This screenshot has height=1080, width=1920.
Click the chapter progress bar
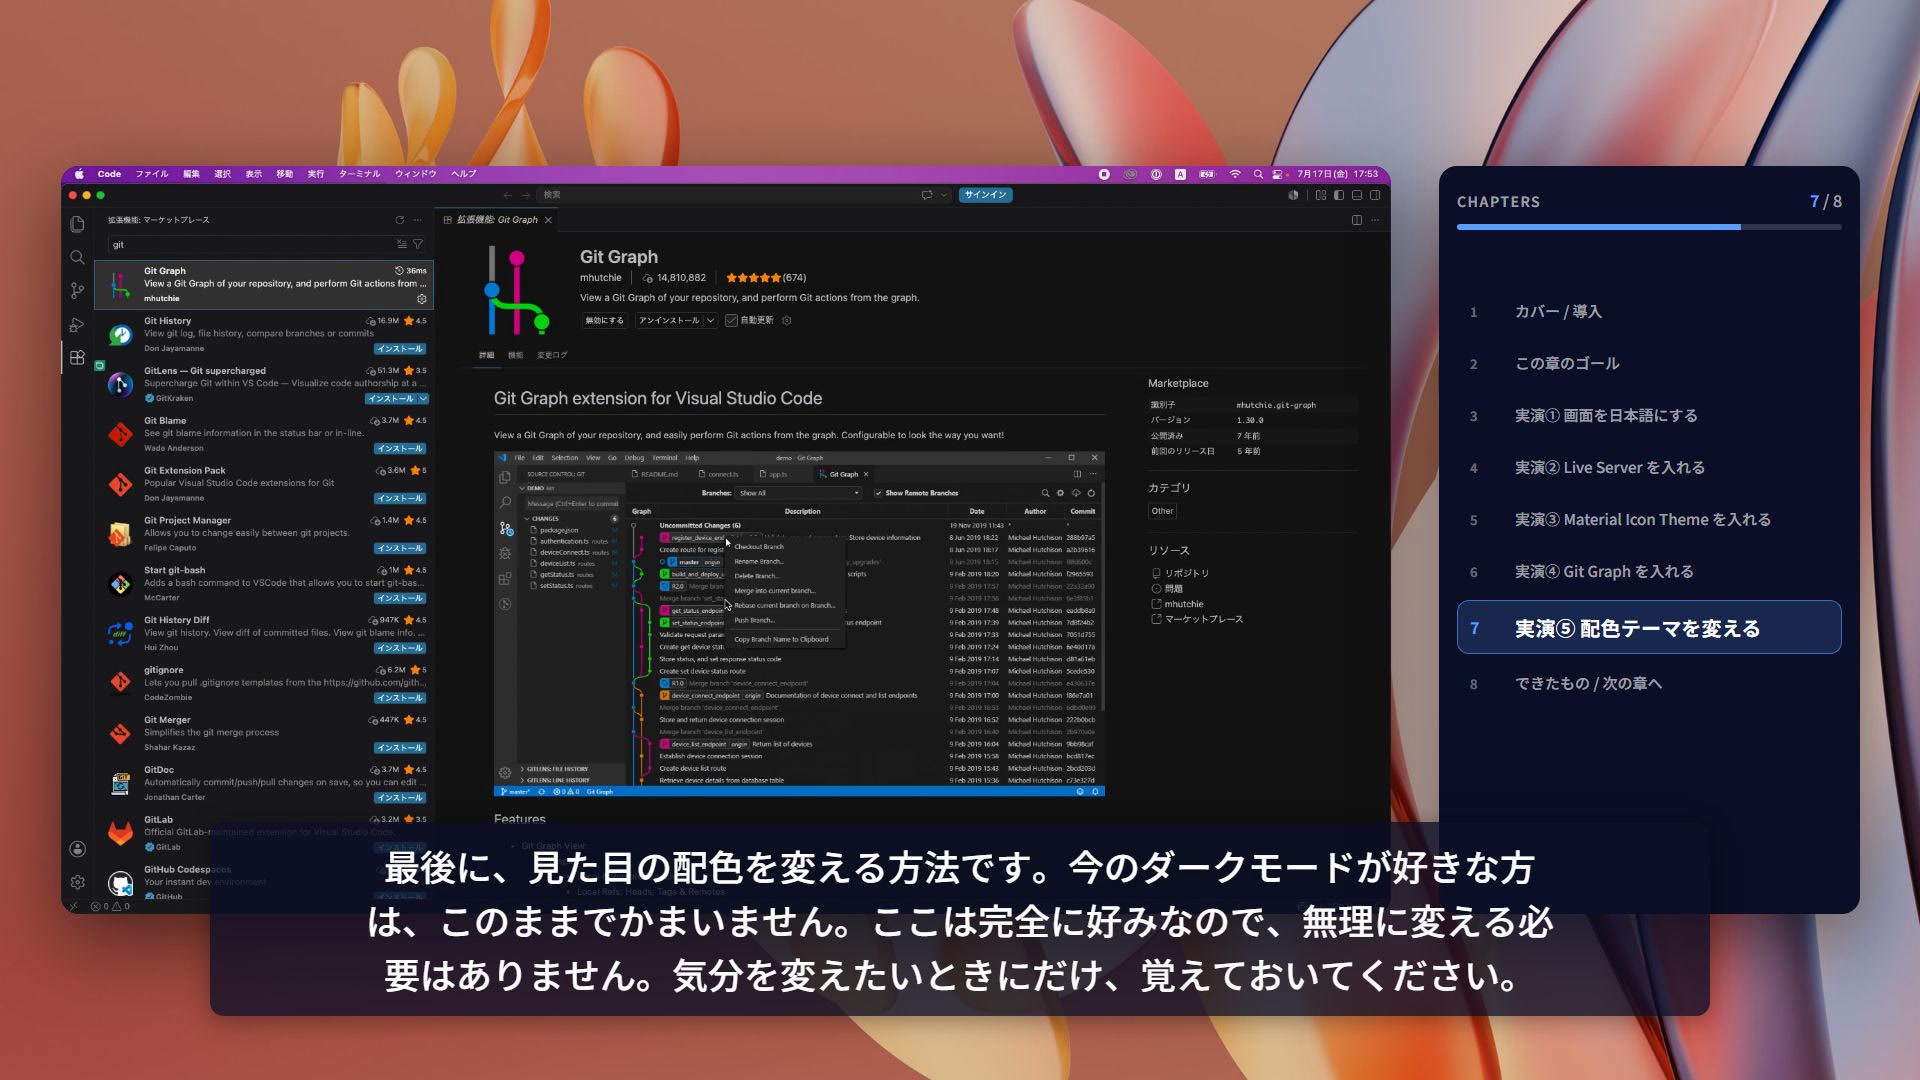pos(1649,227)
